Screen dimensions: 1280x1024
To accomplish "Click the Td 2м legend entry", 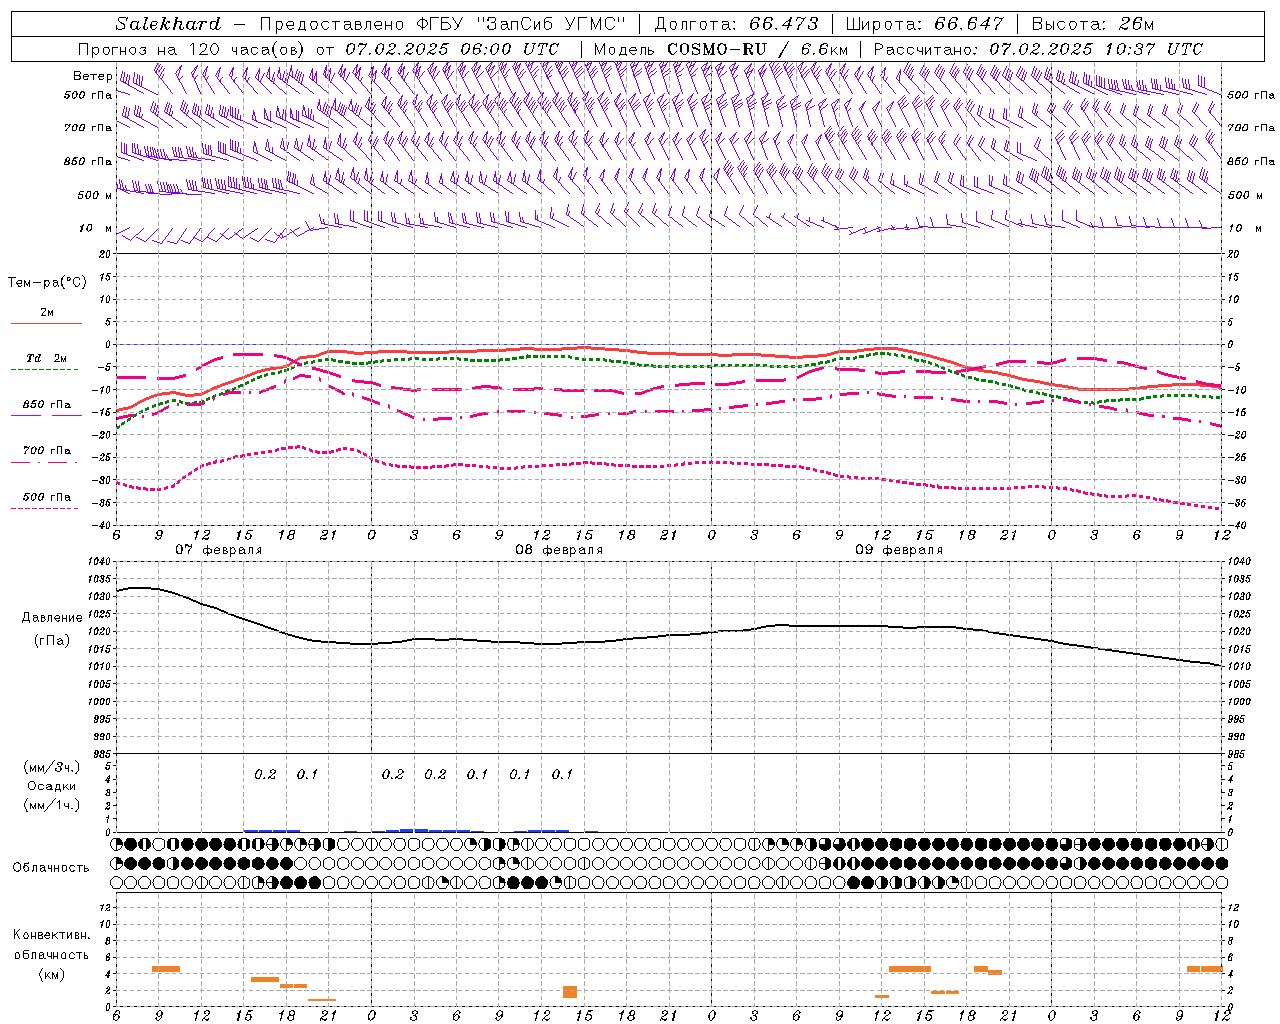I will pos(46,358).
